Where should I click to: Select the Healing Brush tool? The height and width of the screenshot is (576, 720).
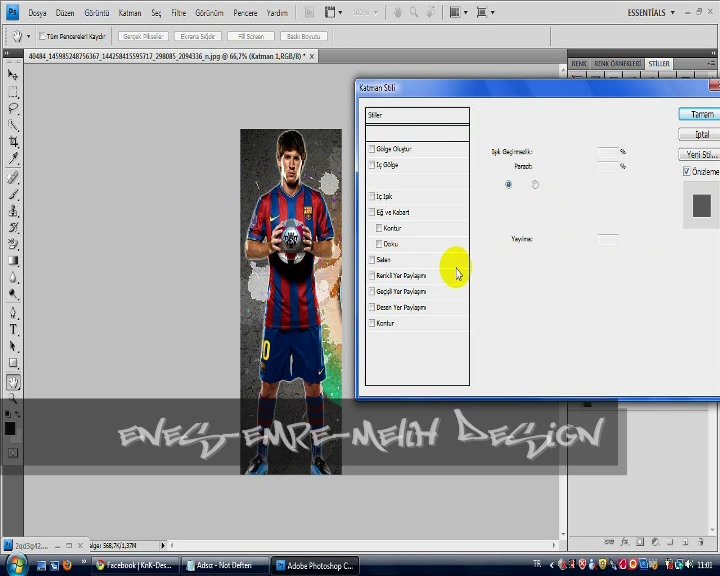point(13,178)
